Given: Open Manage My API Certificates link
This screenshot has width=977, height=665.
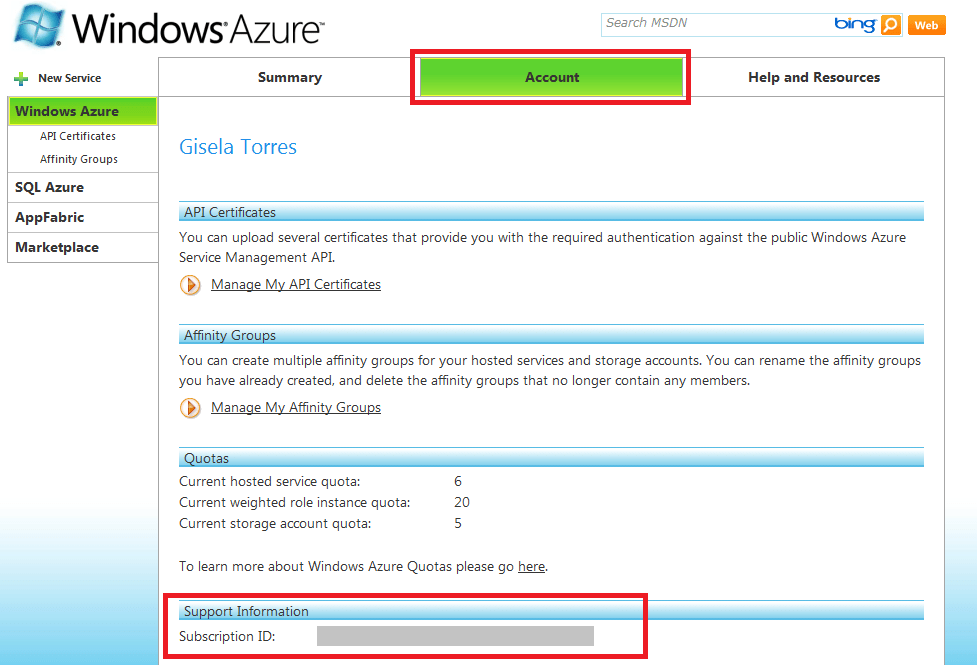Looking at the screenshot, I should click(296, 284).
